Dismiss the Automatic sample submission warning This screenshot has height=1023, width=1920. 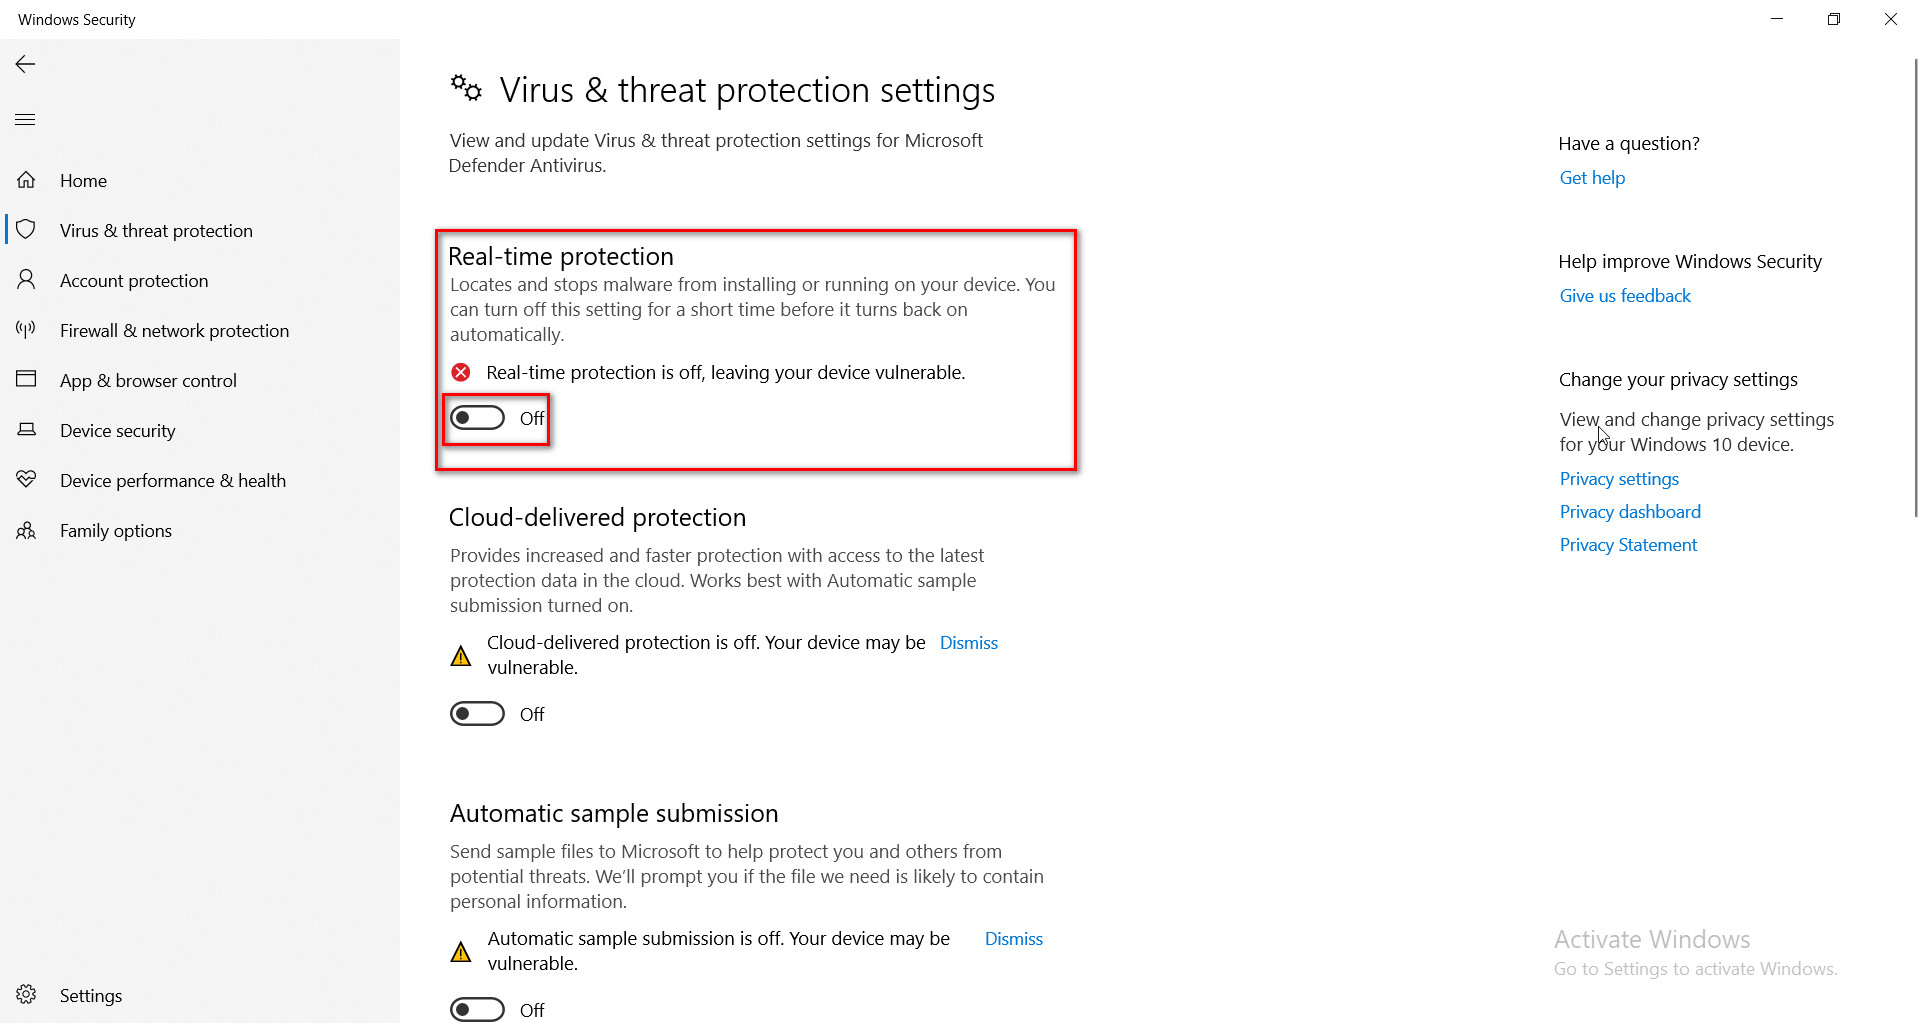(x=1013, y=939)
